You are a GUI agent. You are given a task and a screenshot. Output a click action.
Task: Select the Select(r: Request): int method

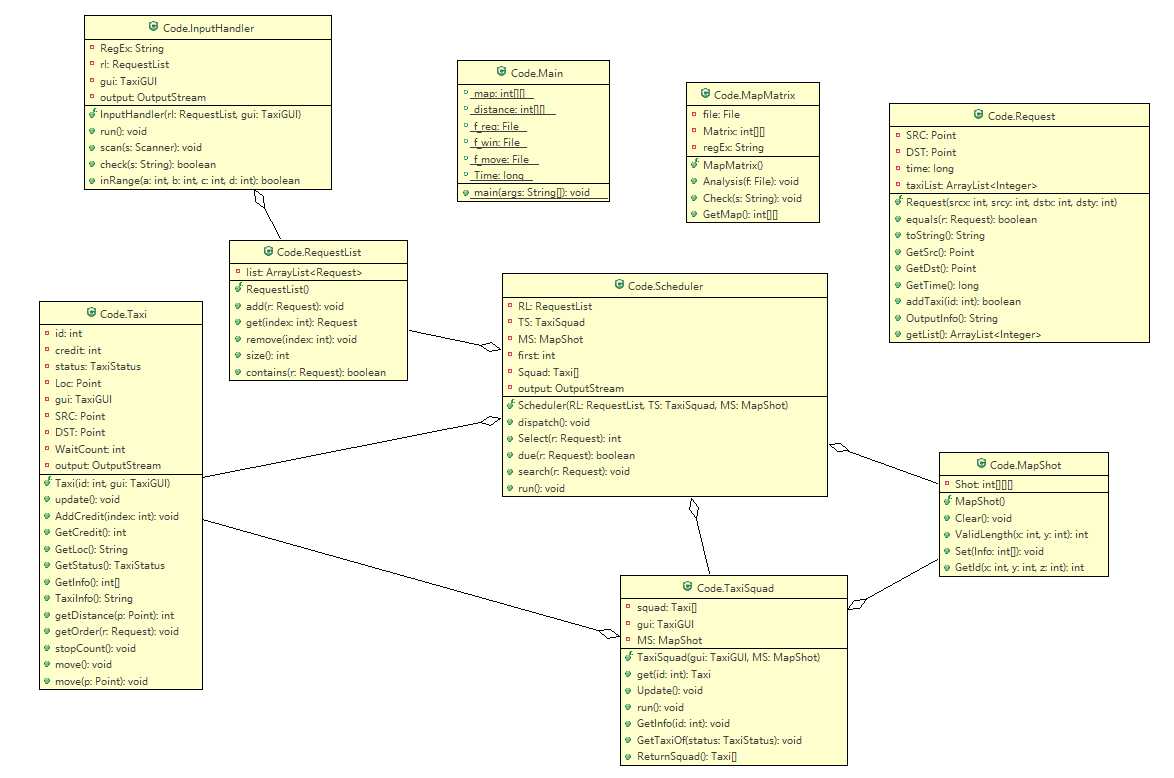569,438
